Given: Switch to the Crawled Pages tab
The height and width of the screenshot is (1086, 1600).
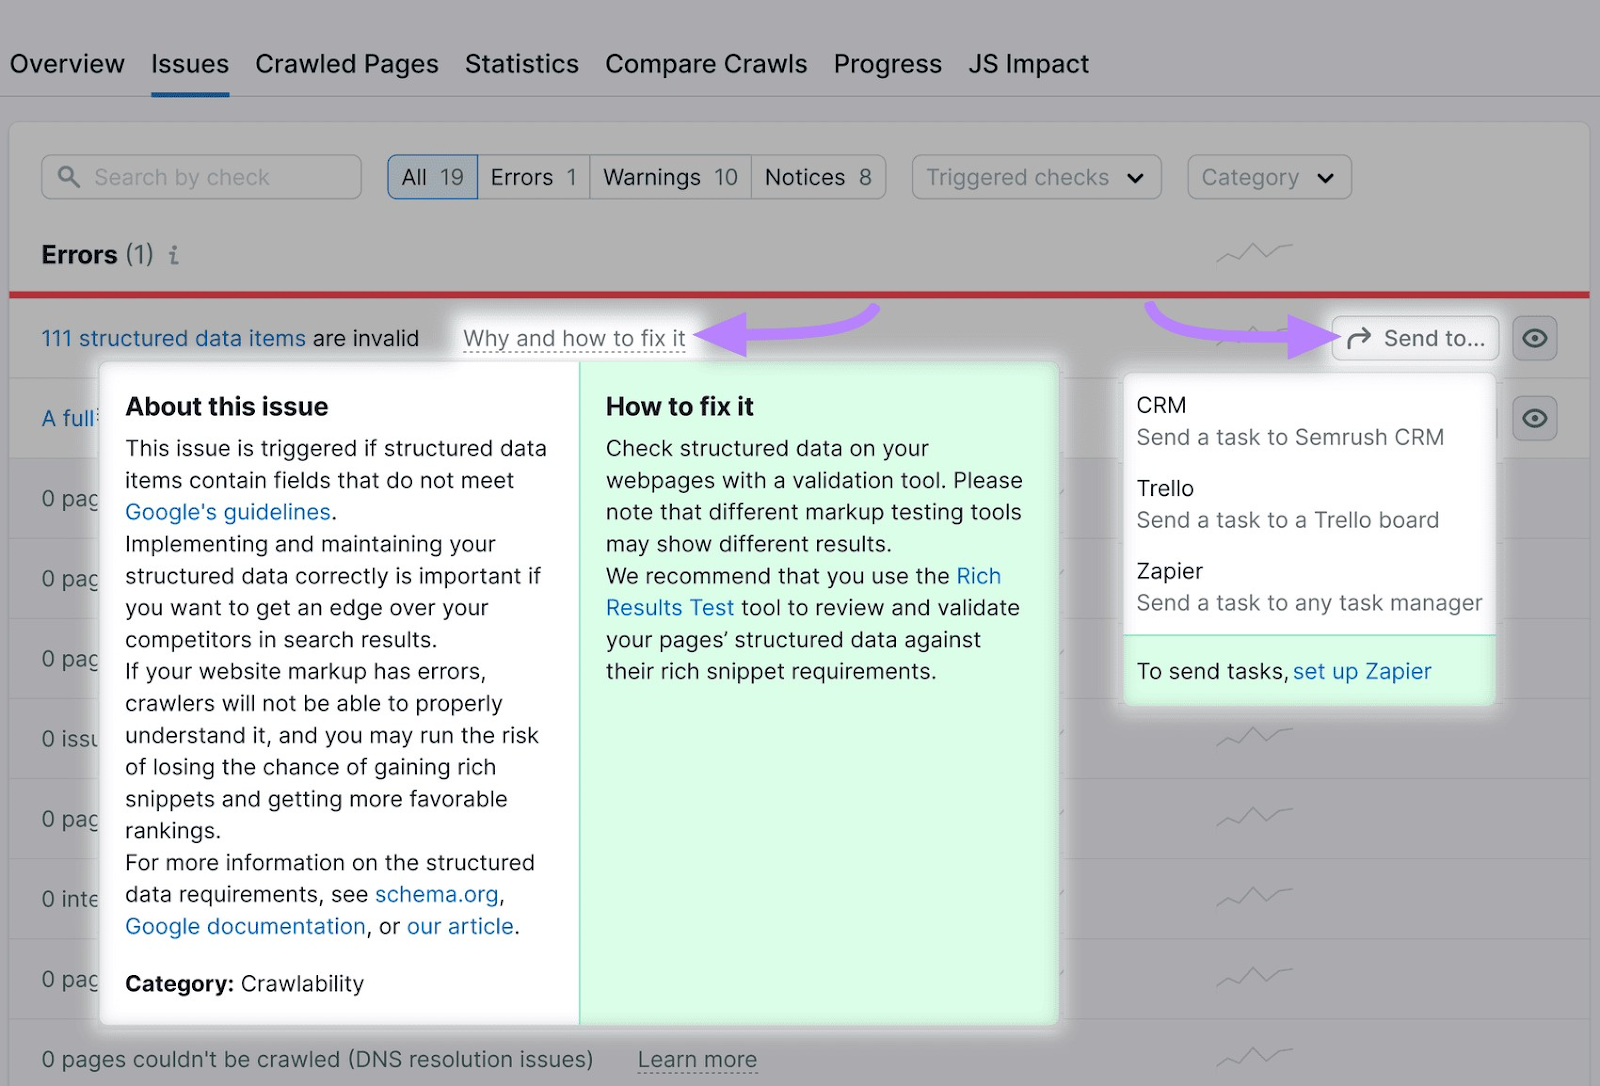Looking at the screenshot, I should click(x=347, y=63).
